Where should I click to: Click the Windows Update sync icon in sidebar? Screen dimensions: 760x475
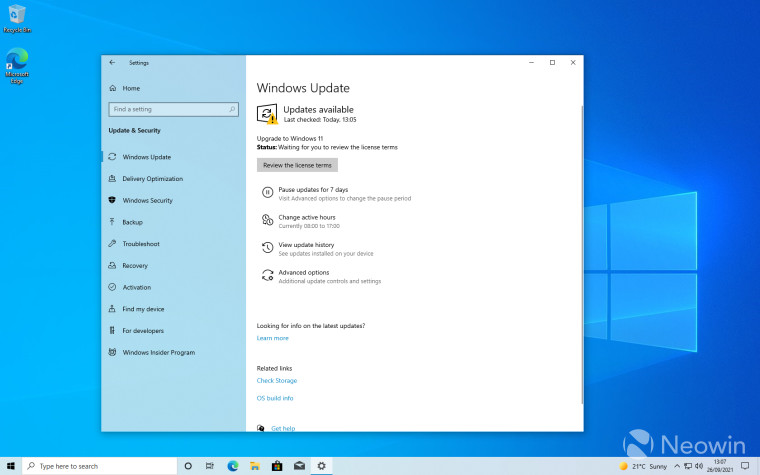tap(112, 157)
